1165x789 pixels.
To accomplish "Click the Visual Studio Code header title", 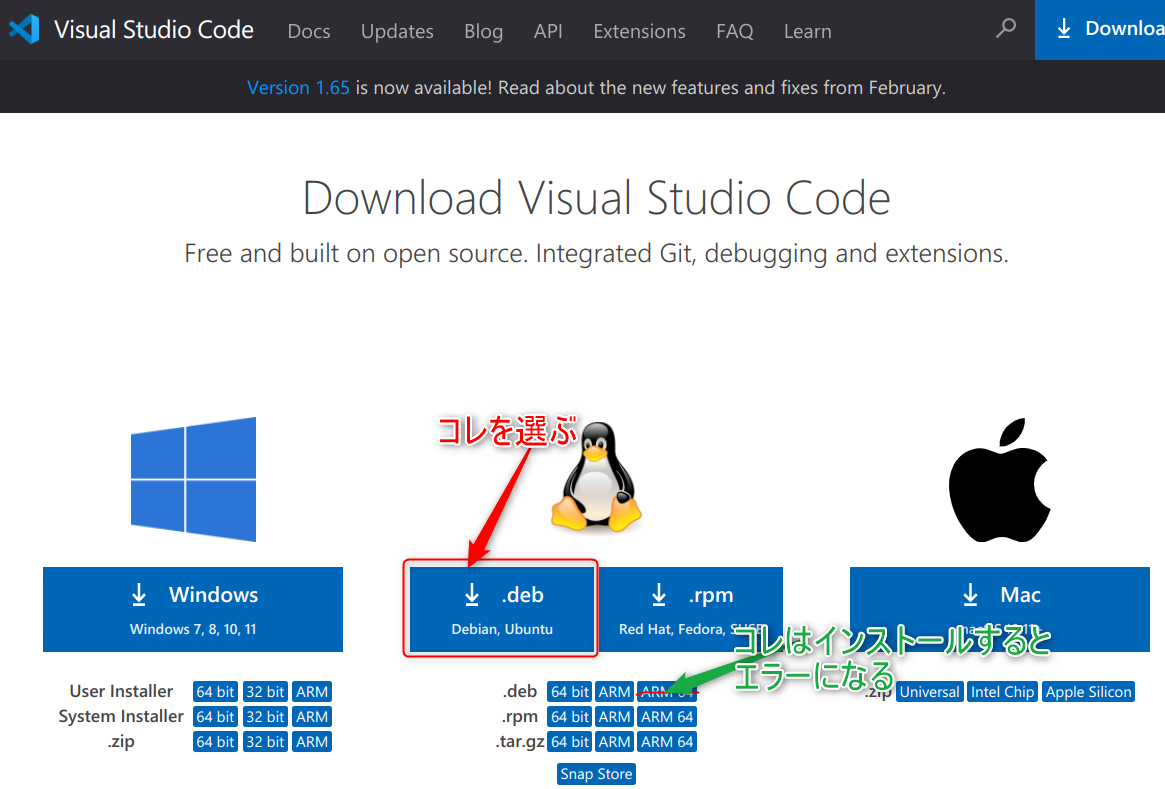I will click(154, 30).
